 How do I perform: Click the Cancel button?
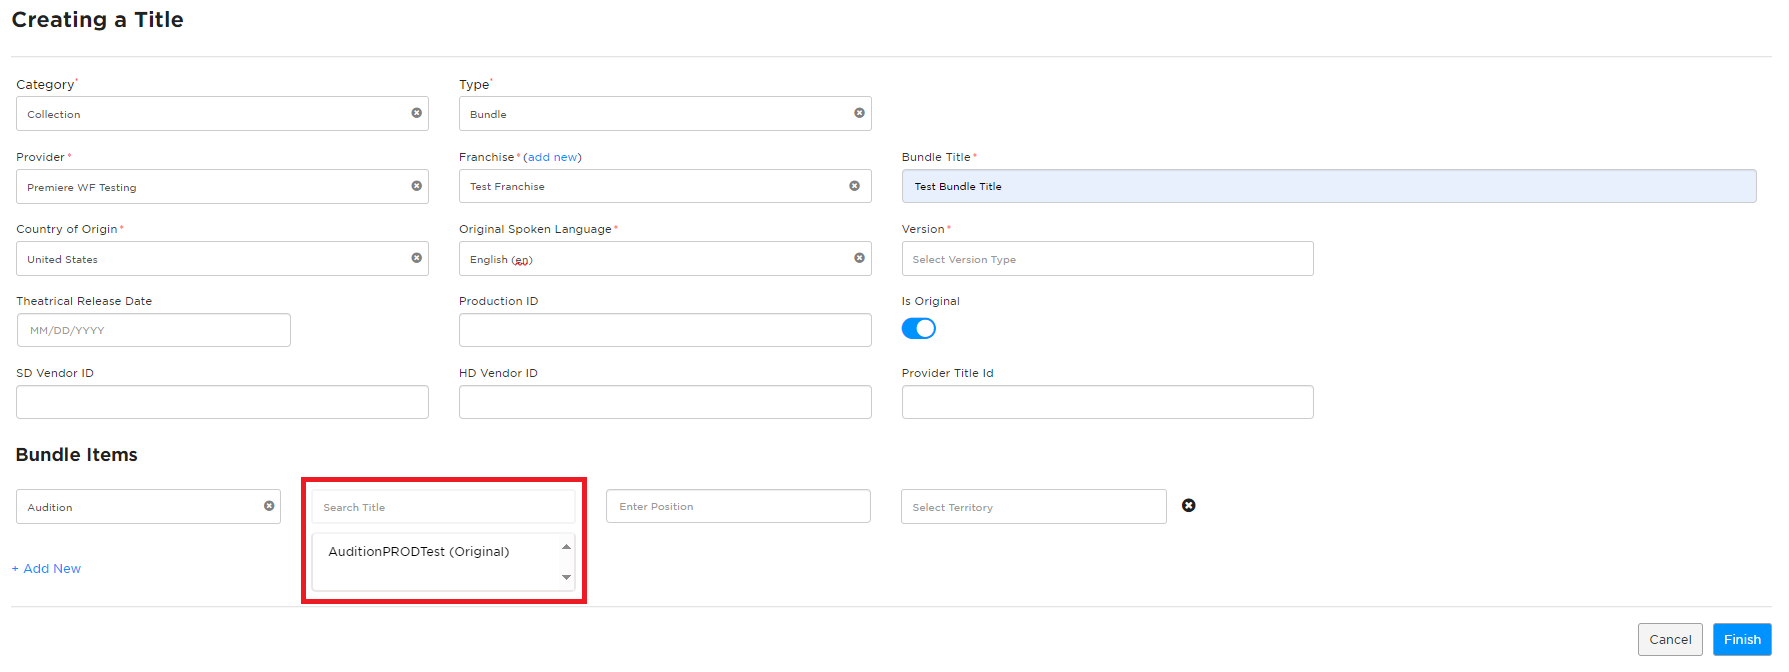click(x=1670, y=639)
